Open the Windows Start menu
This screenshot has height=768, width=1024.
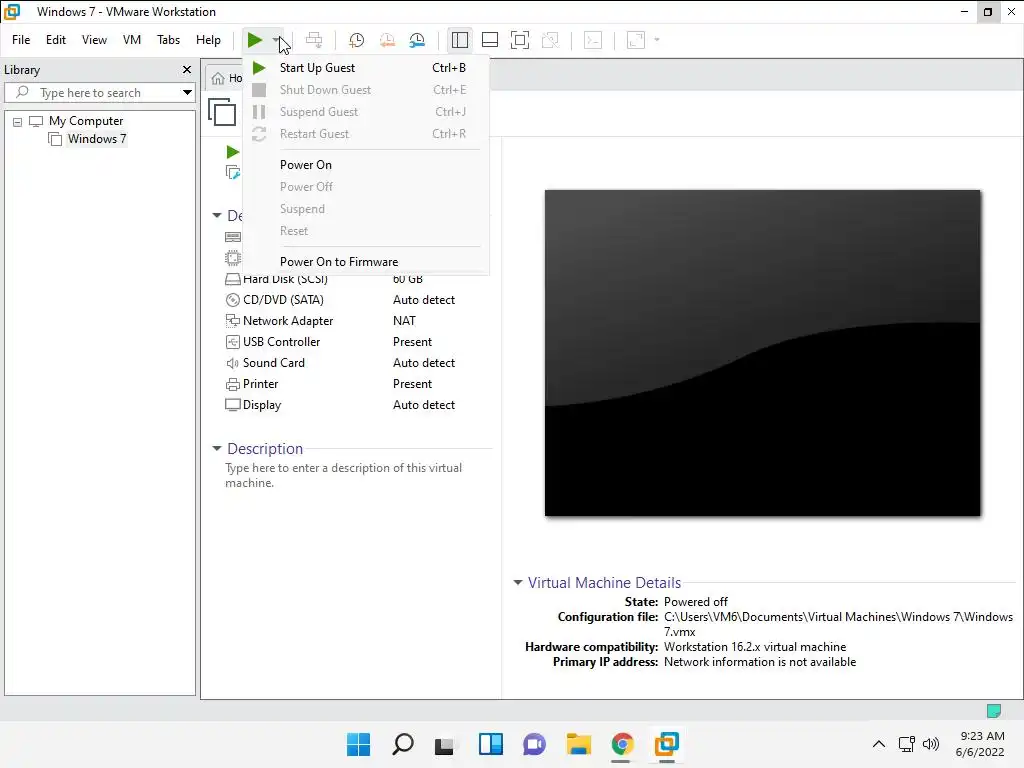(359, 744)
